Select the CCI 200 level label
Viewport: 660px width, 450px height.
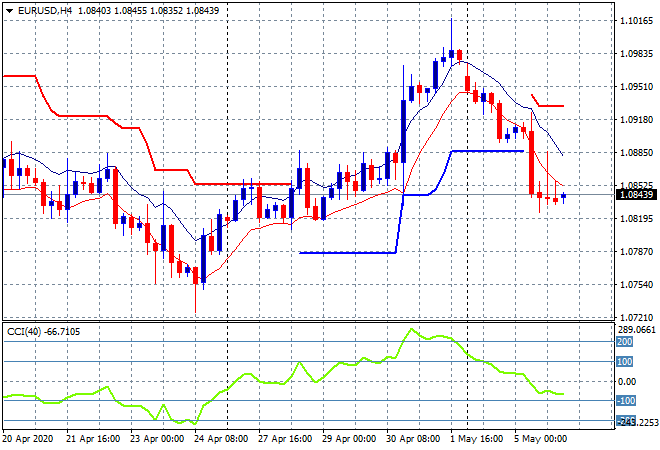coord(625,341)
